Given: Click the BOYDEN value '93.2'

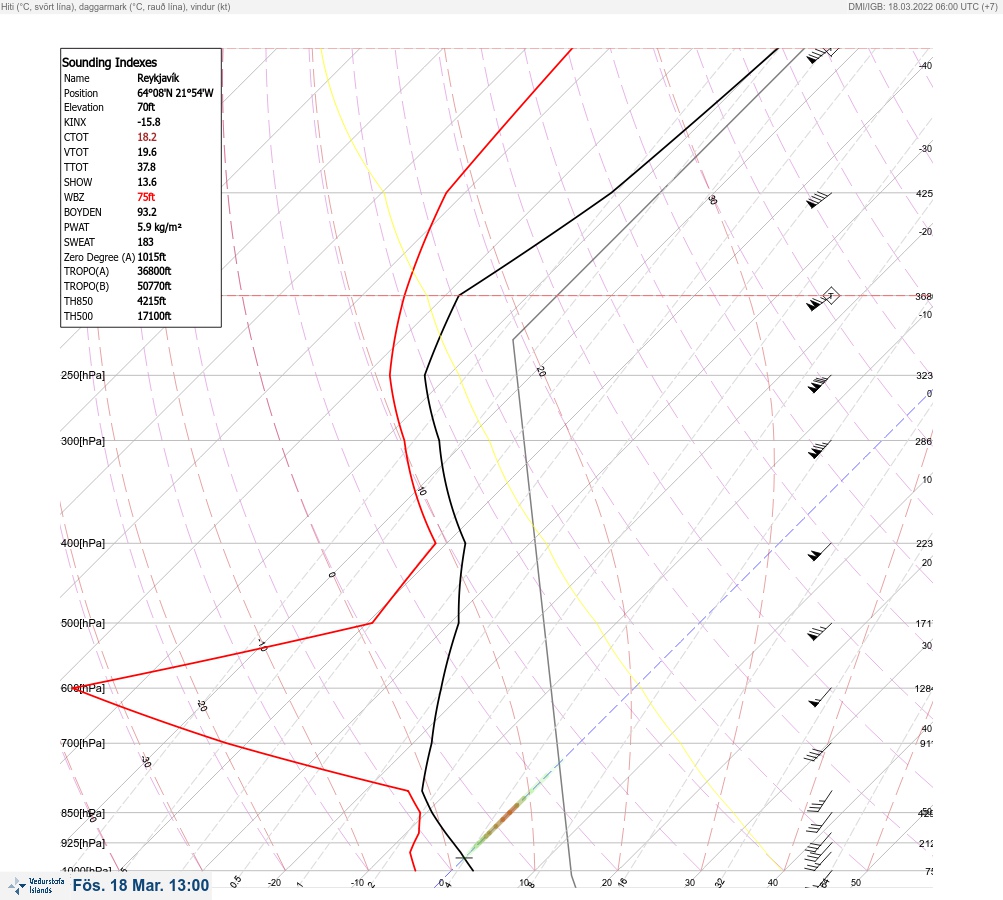Looking at the screenshot, I should (x=146, y=212).
